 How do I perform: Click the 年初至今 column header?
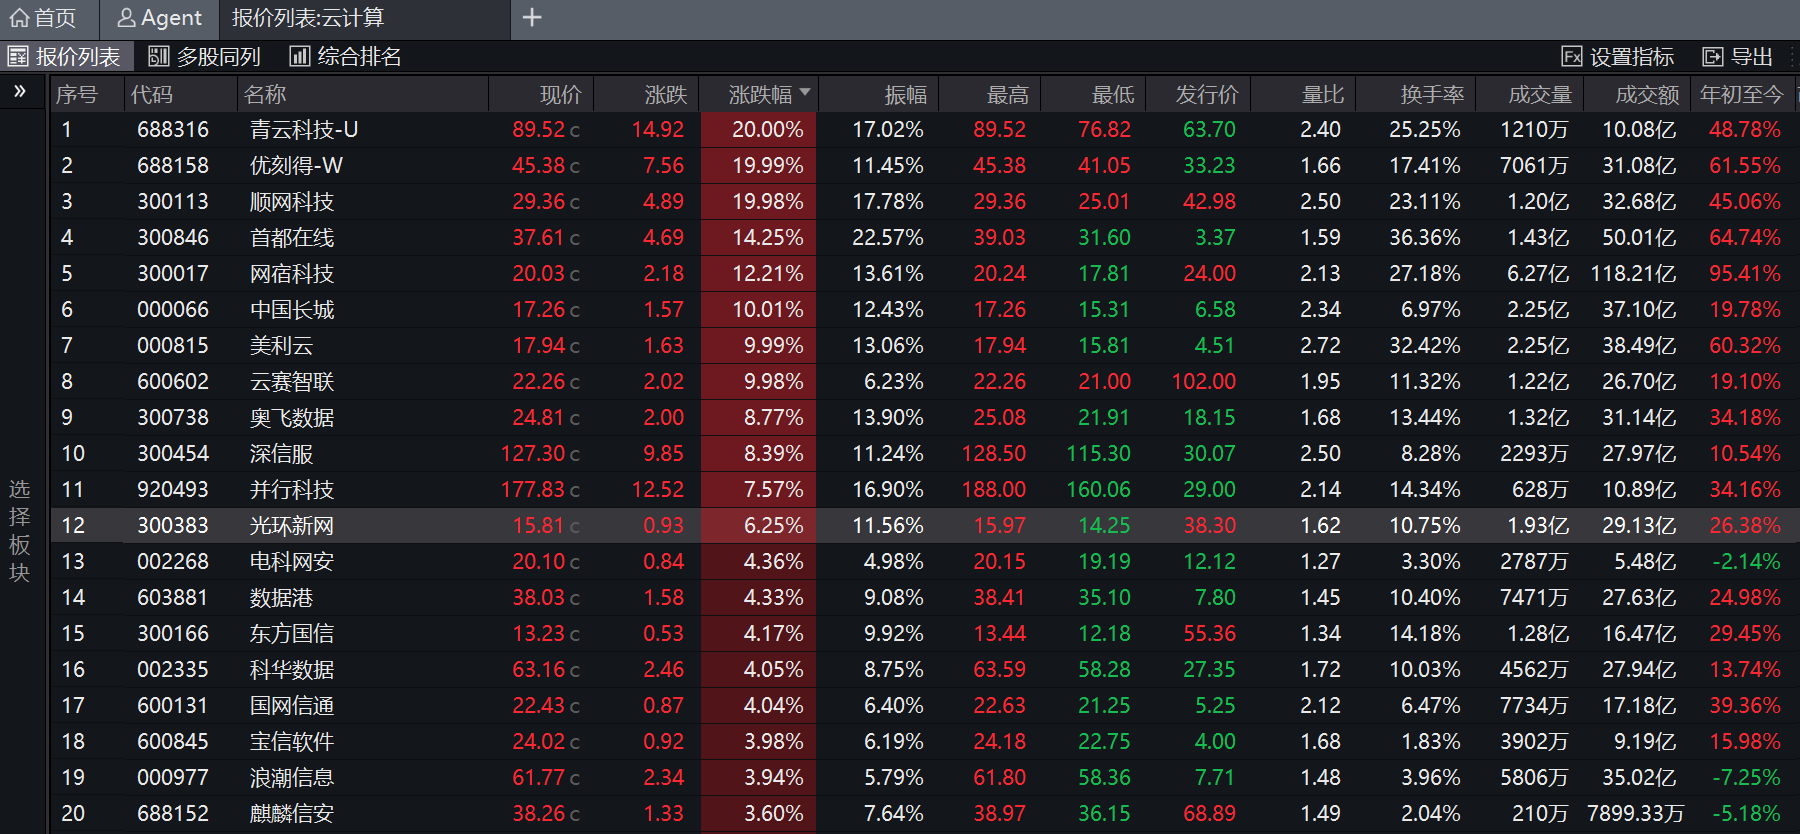[x=1741, y=95]
